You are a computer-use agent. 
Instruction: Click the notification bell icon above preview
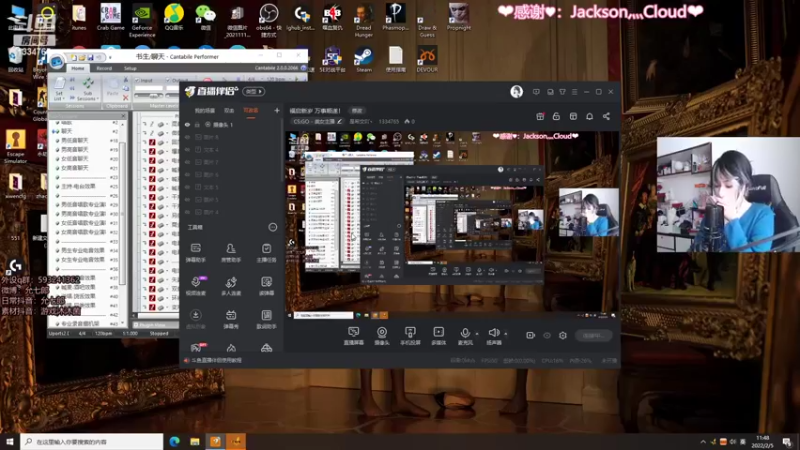point(589,116)
